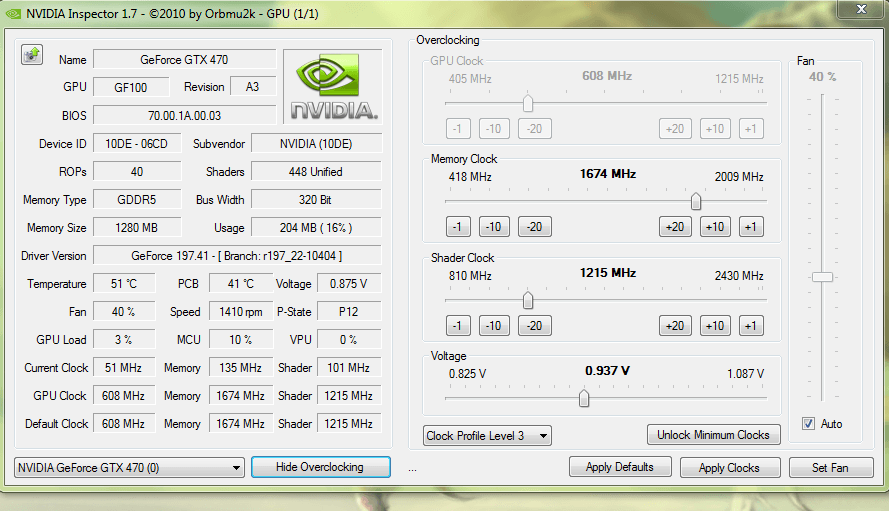Click the Shader Clock slider handle
The height and width of the screenshot is (511, 889).
point(528,300)
